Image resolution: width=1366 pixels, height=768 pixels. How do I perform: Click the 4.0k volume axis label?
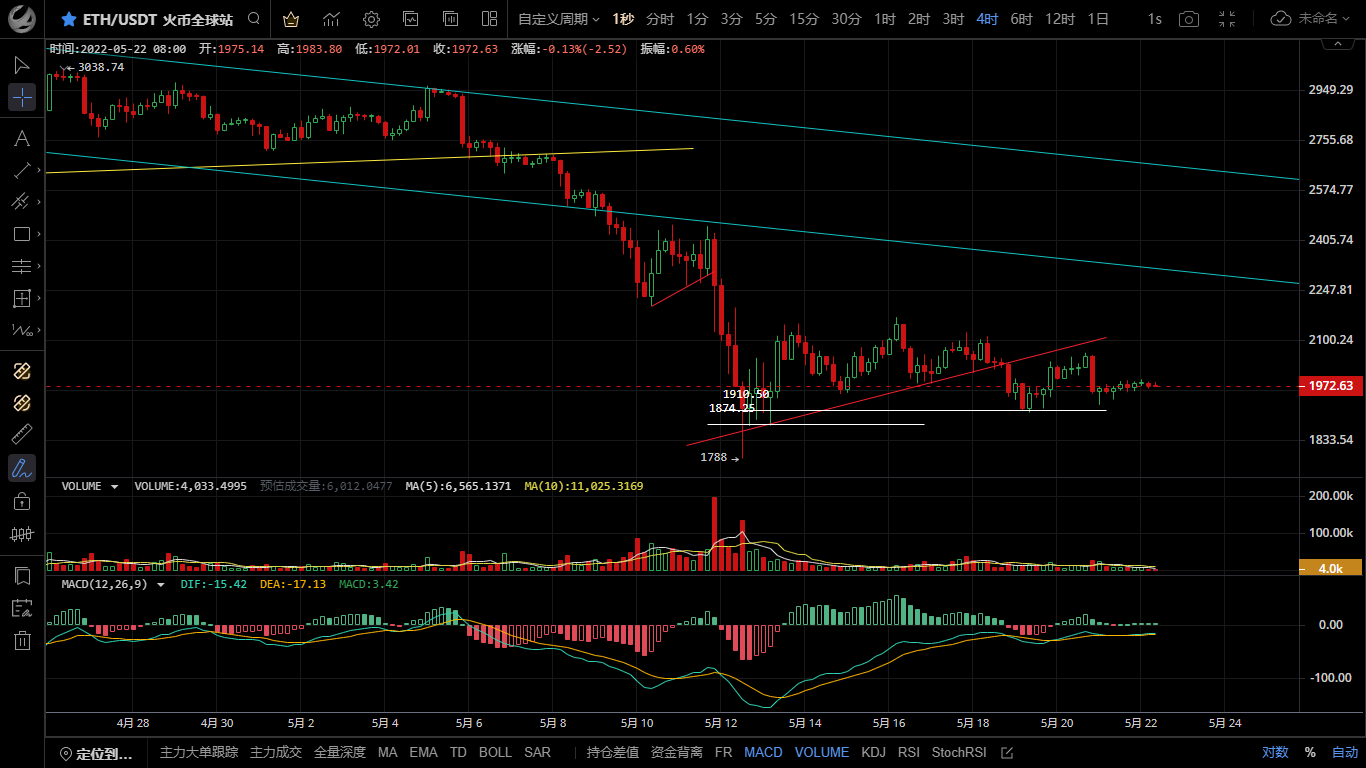coord(1331,568)
